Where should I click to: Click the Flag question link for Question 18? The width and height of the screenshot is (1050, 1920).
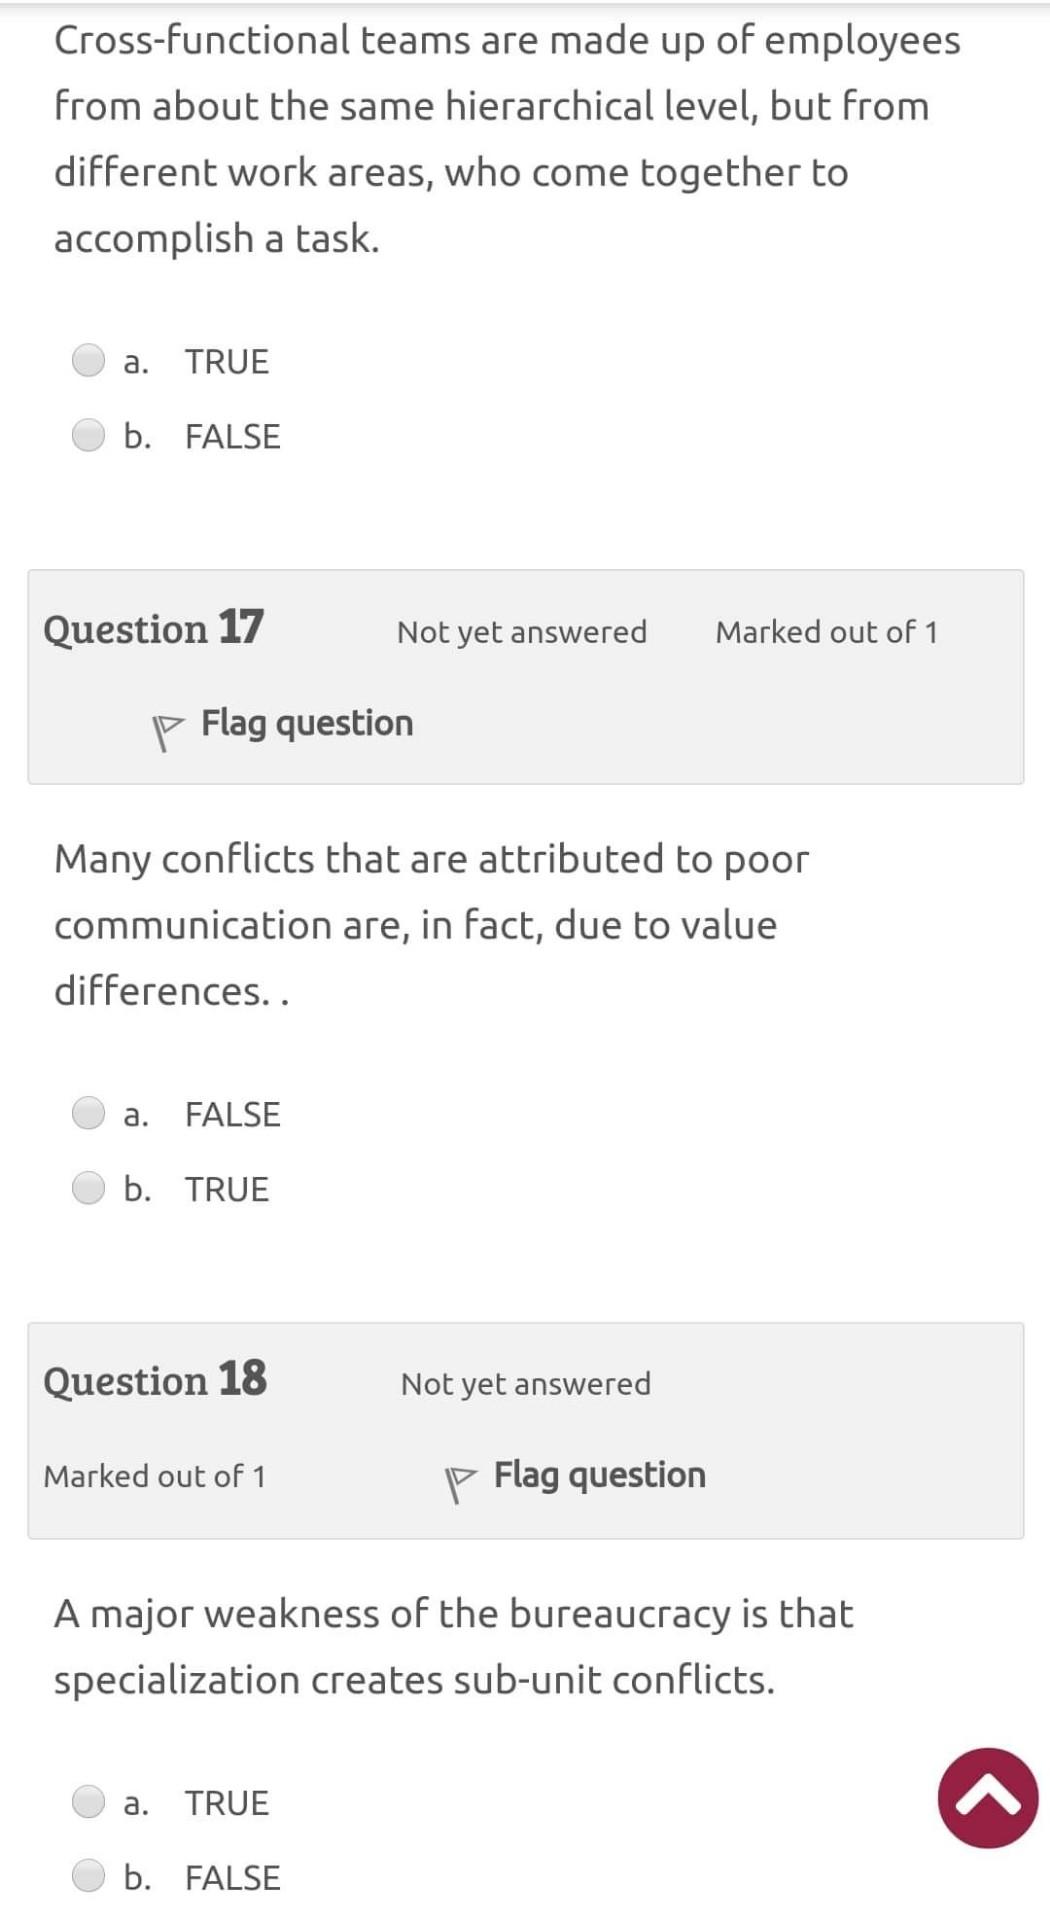598,1475
